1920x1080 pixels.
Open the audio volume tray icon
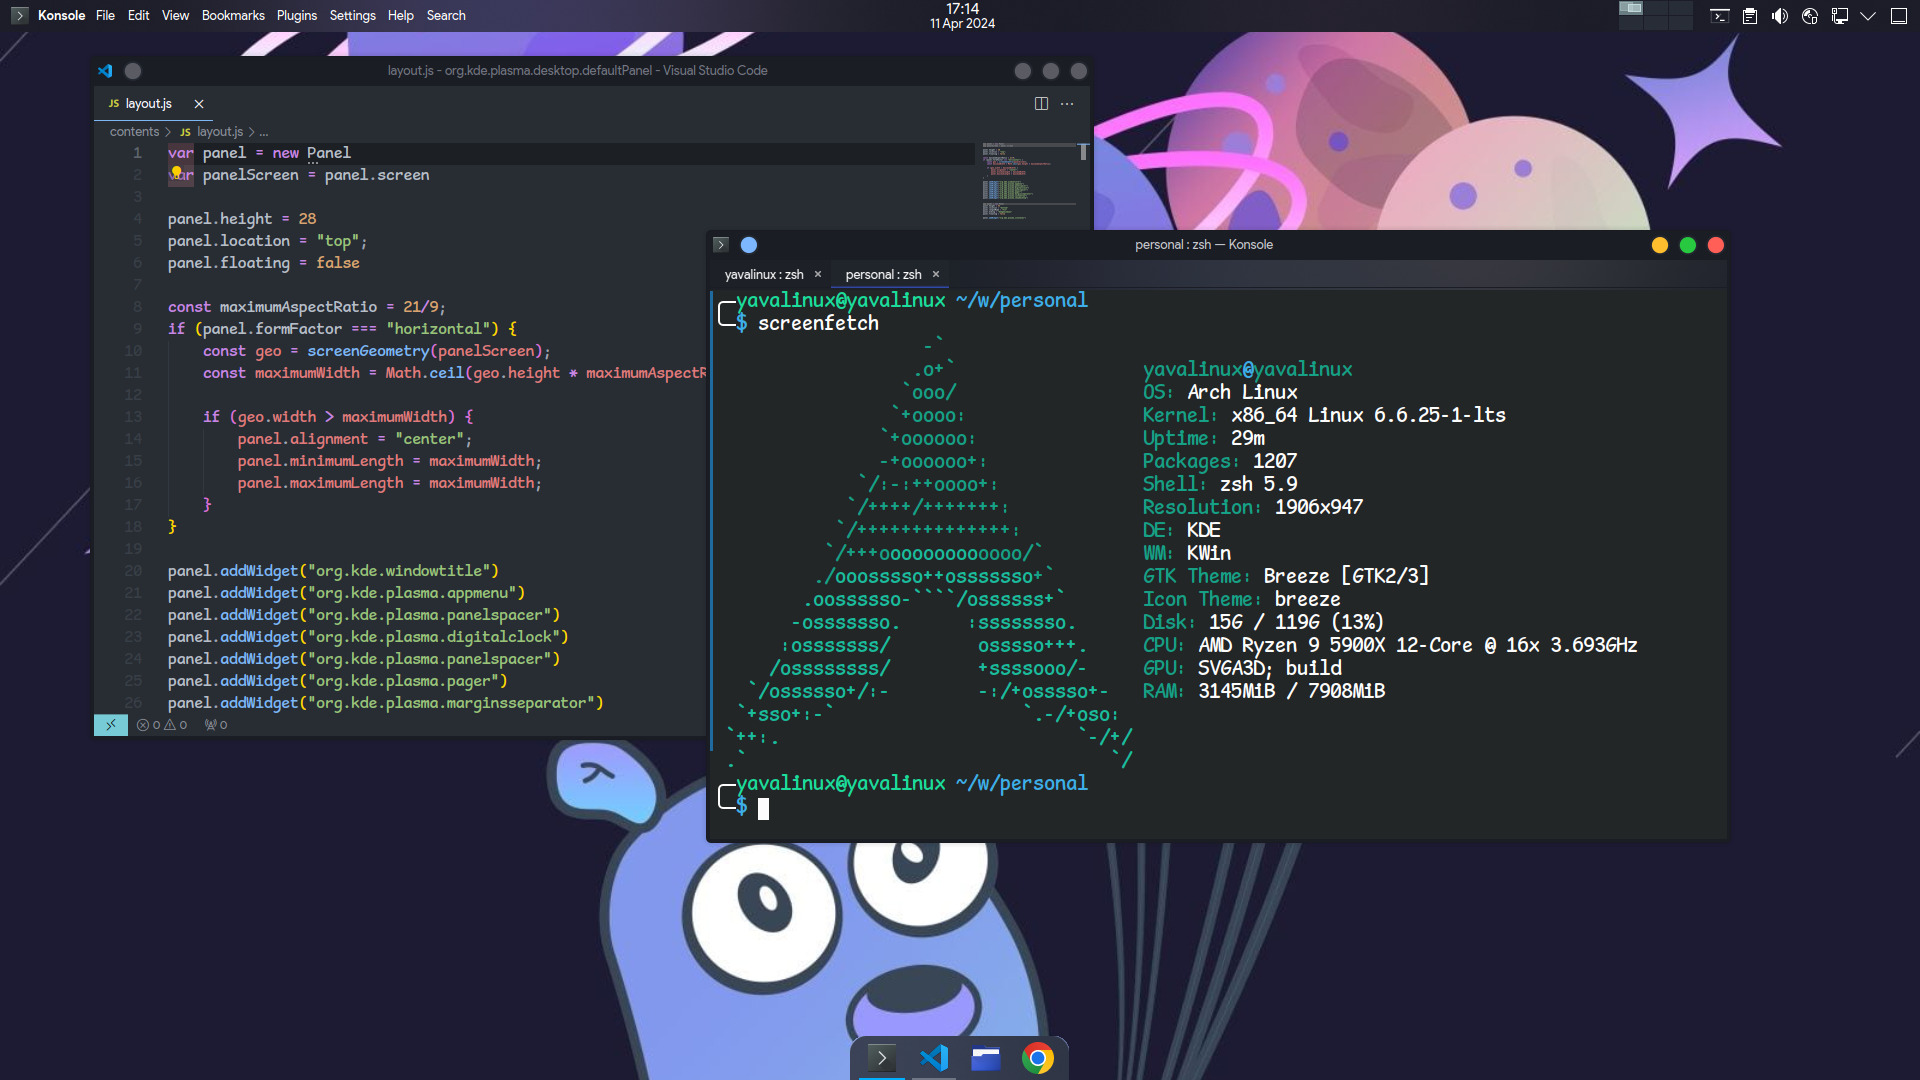pyautogui.click(x=1780, y=16)
